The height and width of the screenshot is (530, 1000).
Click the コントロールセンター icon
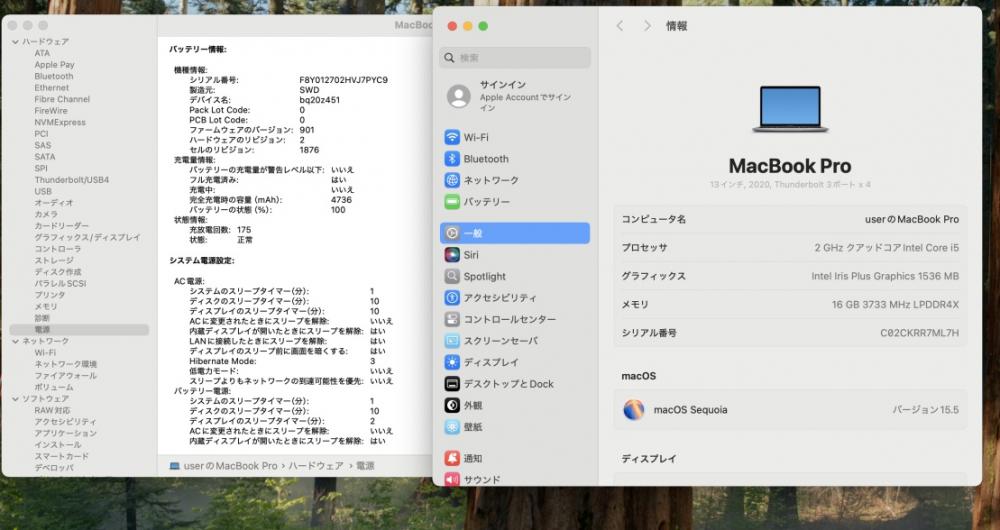(452, 320)
